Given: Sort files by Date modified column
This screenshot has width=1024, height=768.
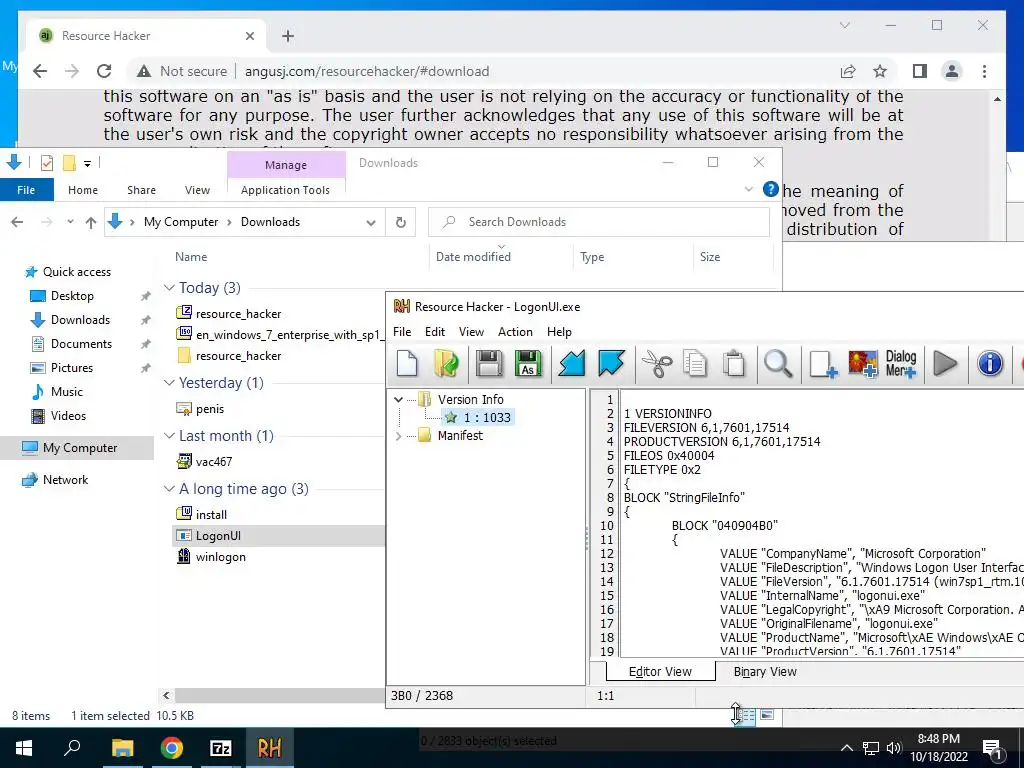Looking at the screenshot, I should pos(473,257).
